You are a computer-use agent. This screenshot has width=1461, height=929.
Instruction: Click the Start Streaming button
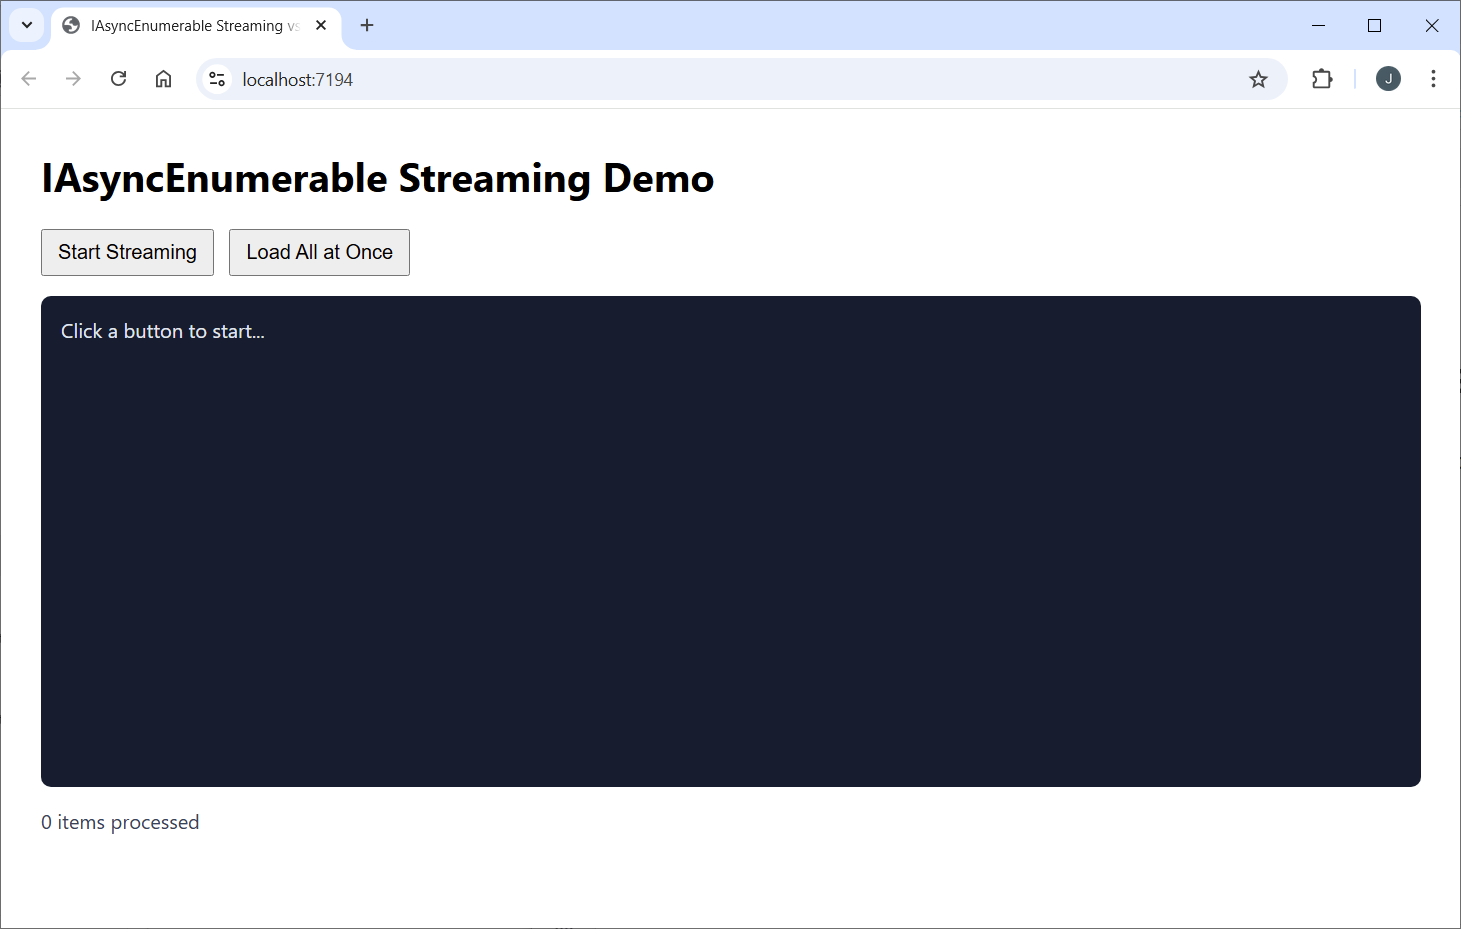point(127,252)
